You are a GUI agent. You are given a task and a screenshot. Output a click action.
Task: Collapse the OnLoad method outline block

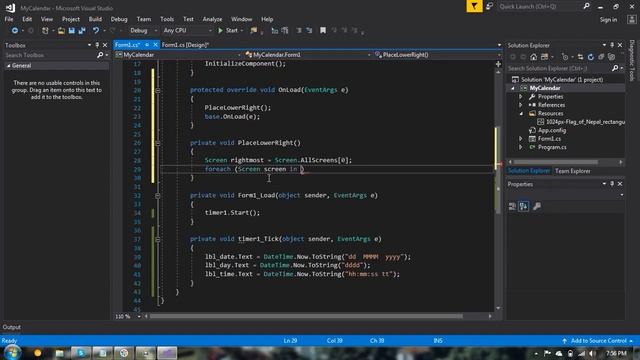[x=158, y=90]
